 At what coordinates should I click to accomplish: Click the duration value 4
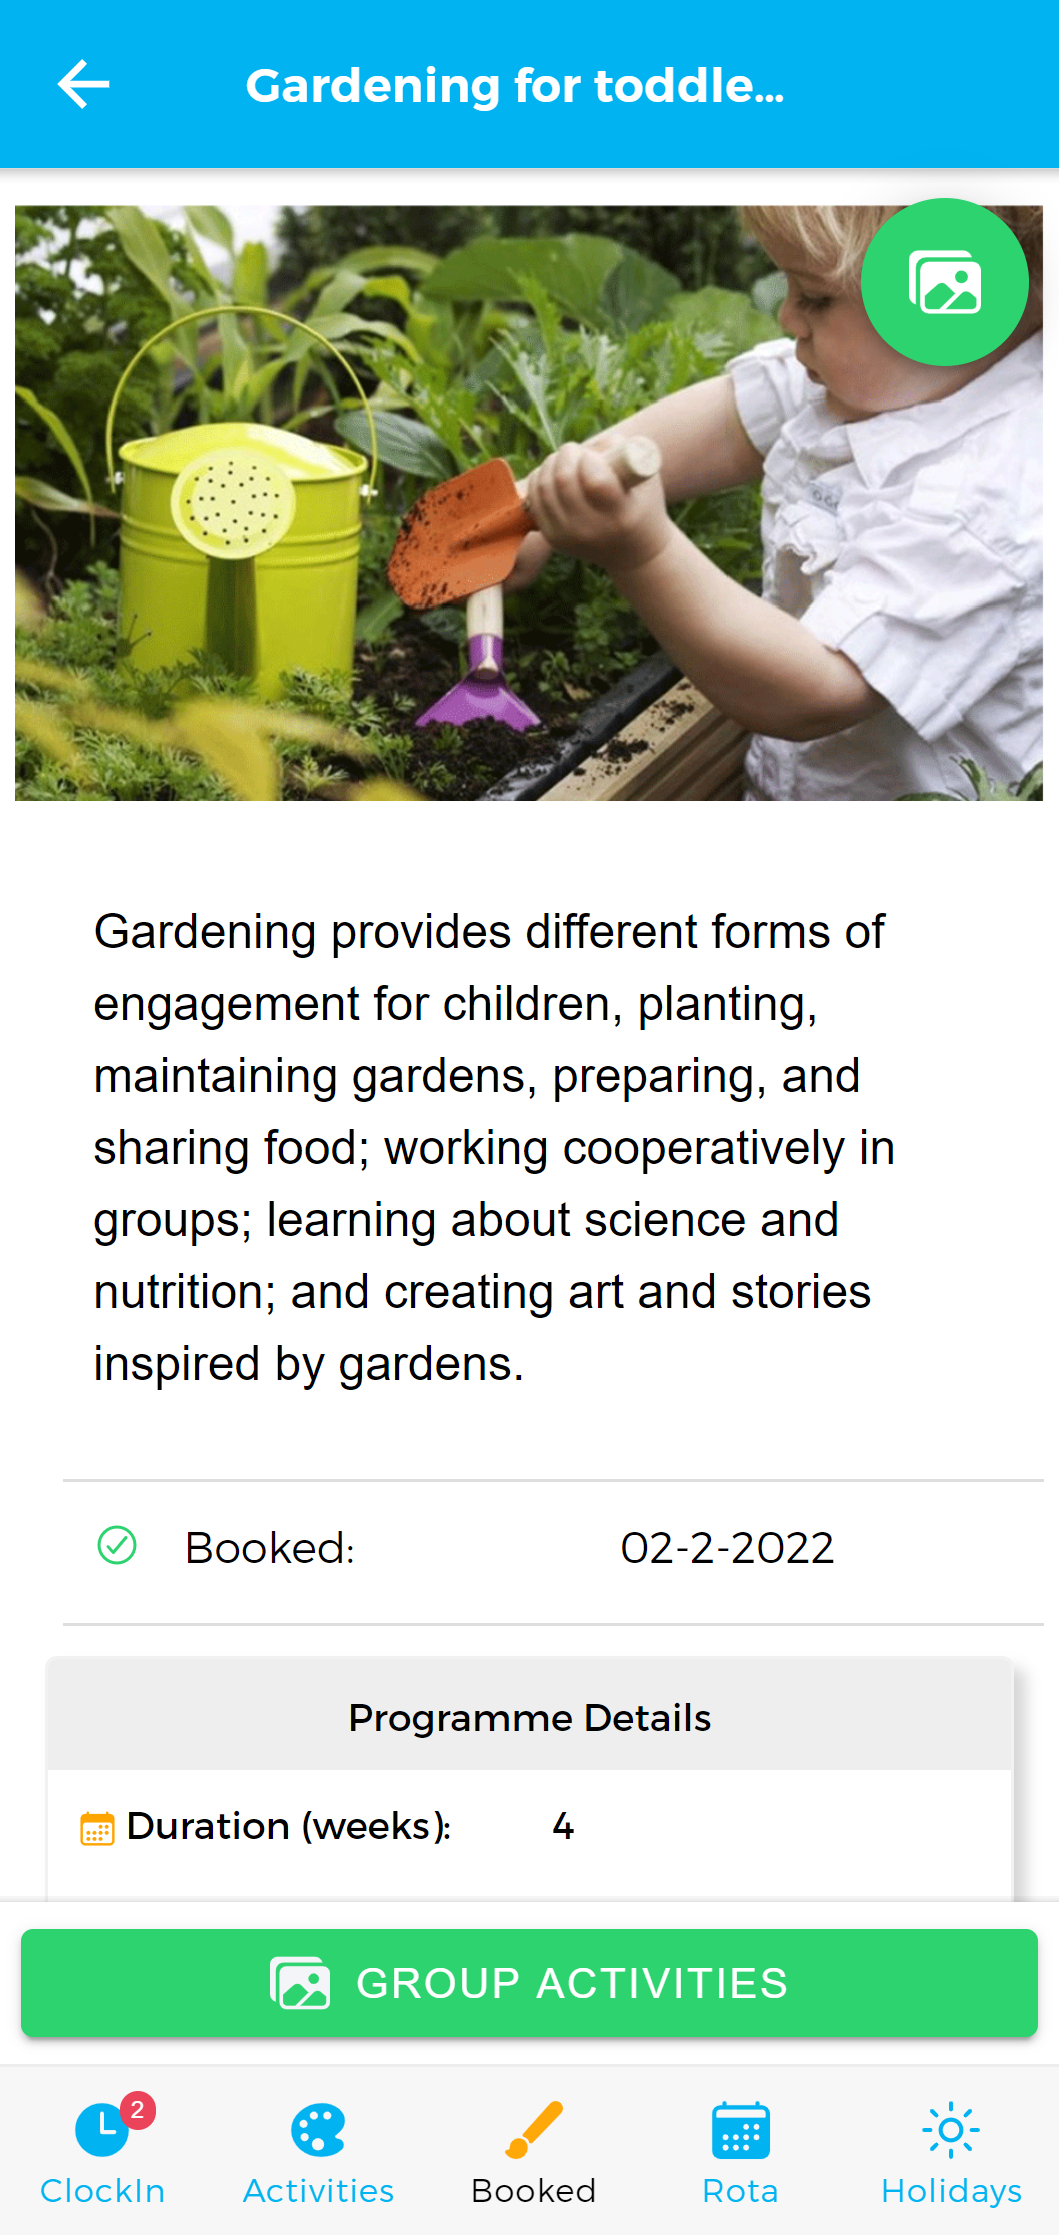click(563, 1827)
